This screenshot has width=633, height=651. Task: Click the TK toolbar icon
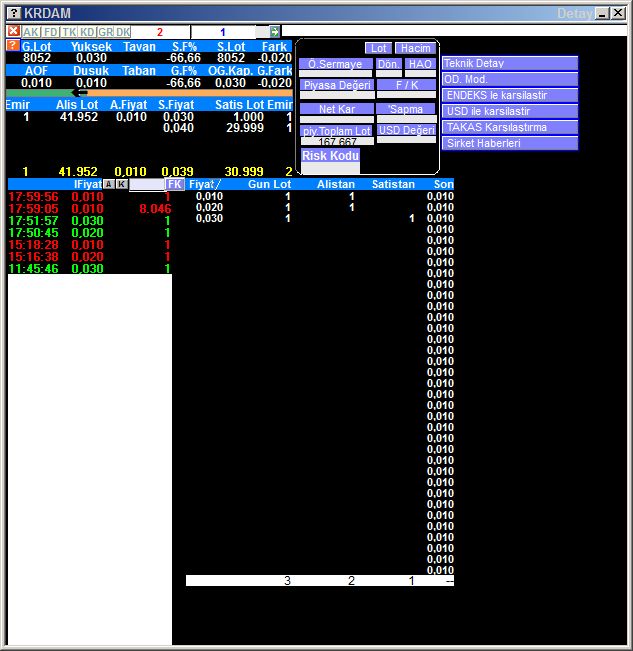tap(69, 32)
